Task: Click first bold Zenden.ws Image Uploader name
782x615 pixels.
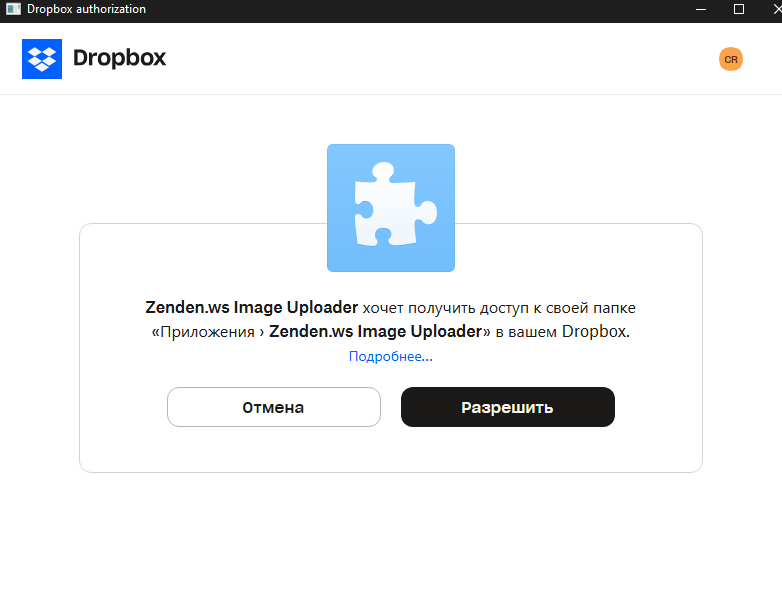Action: pos(252,307)
